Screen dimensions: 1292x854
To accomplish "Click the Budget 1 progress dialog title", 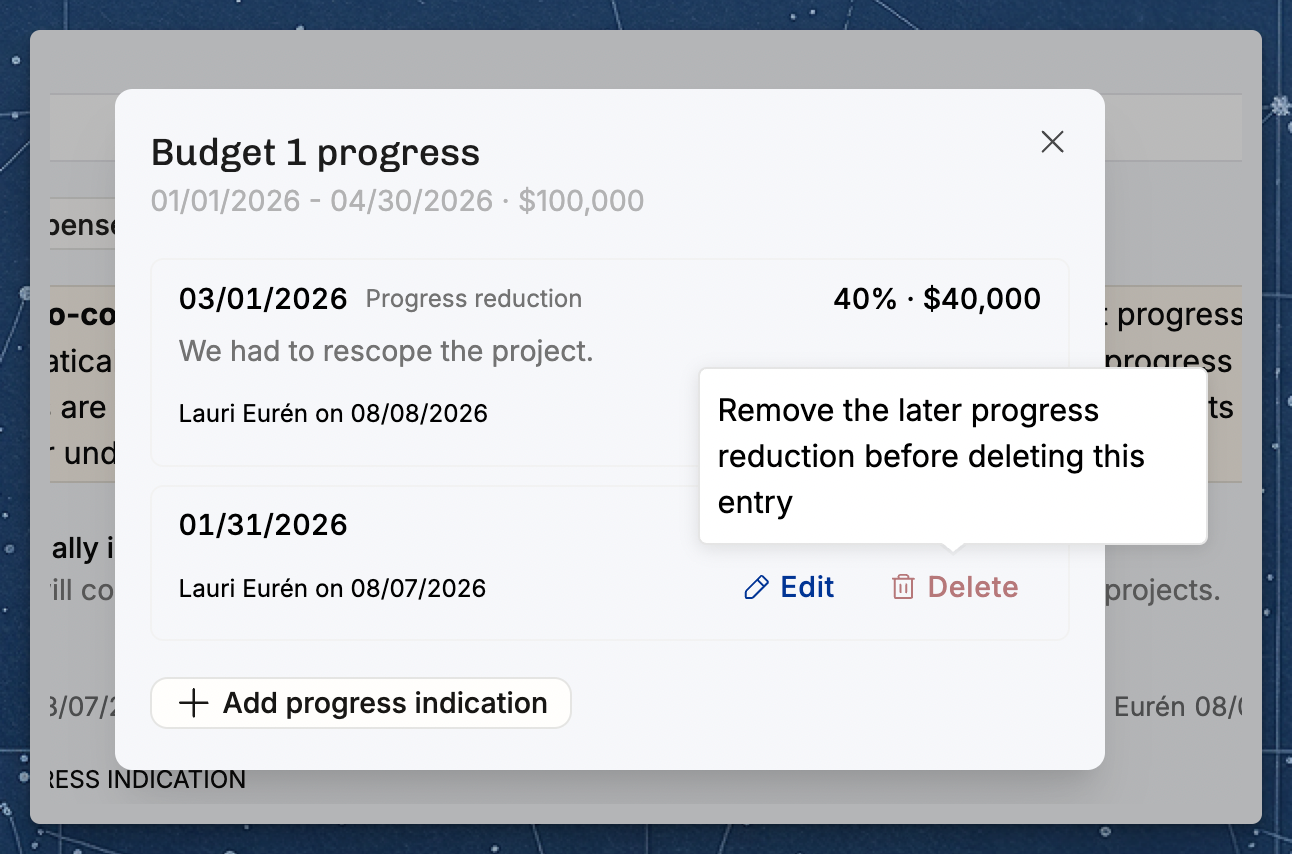I will coord(316,153).
